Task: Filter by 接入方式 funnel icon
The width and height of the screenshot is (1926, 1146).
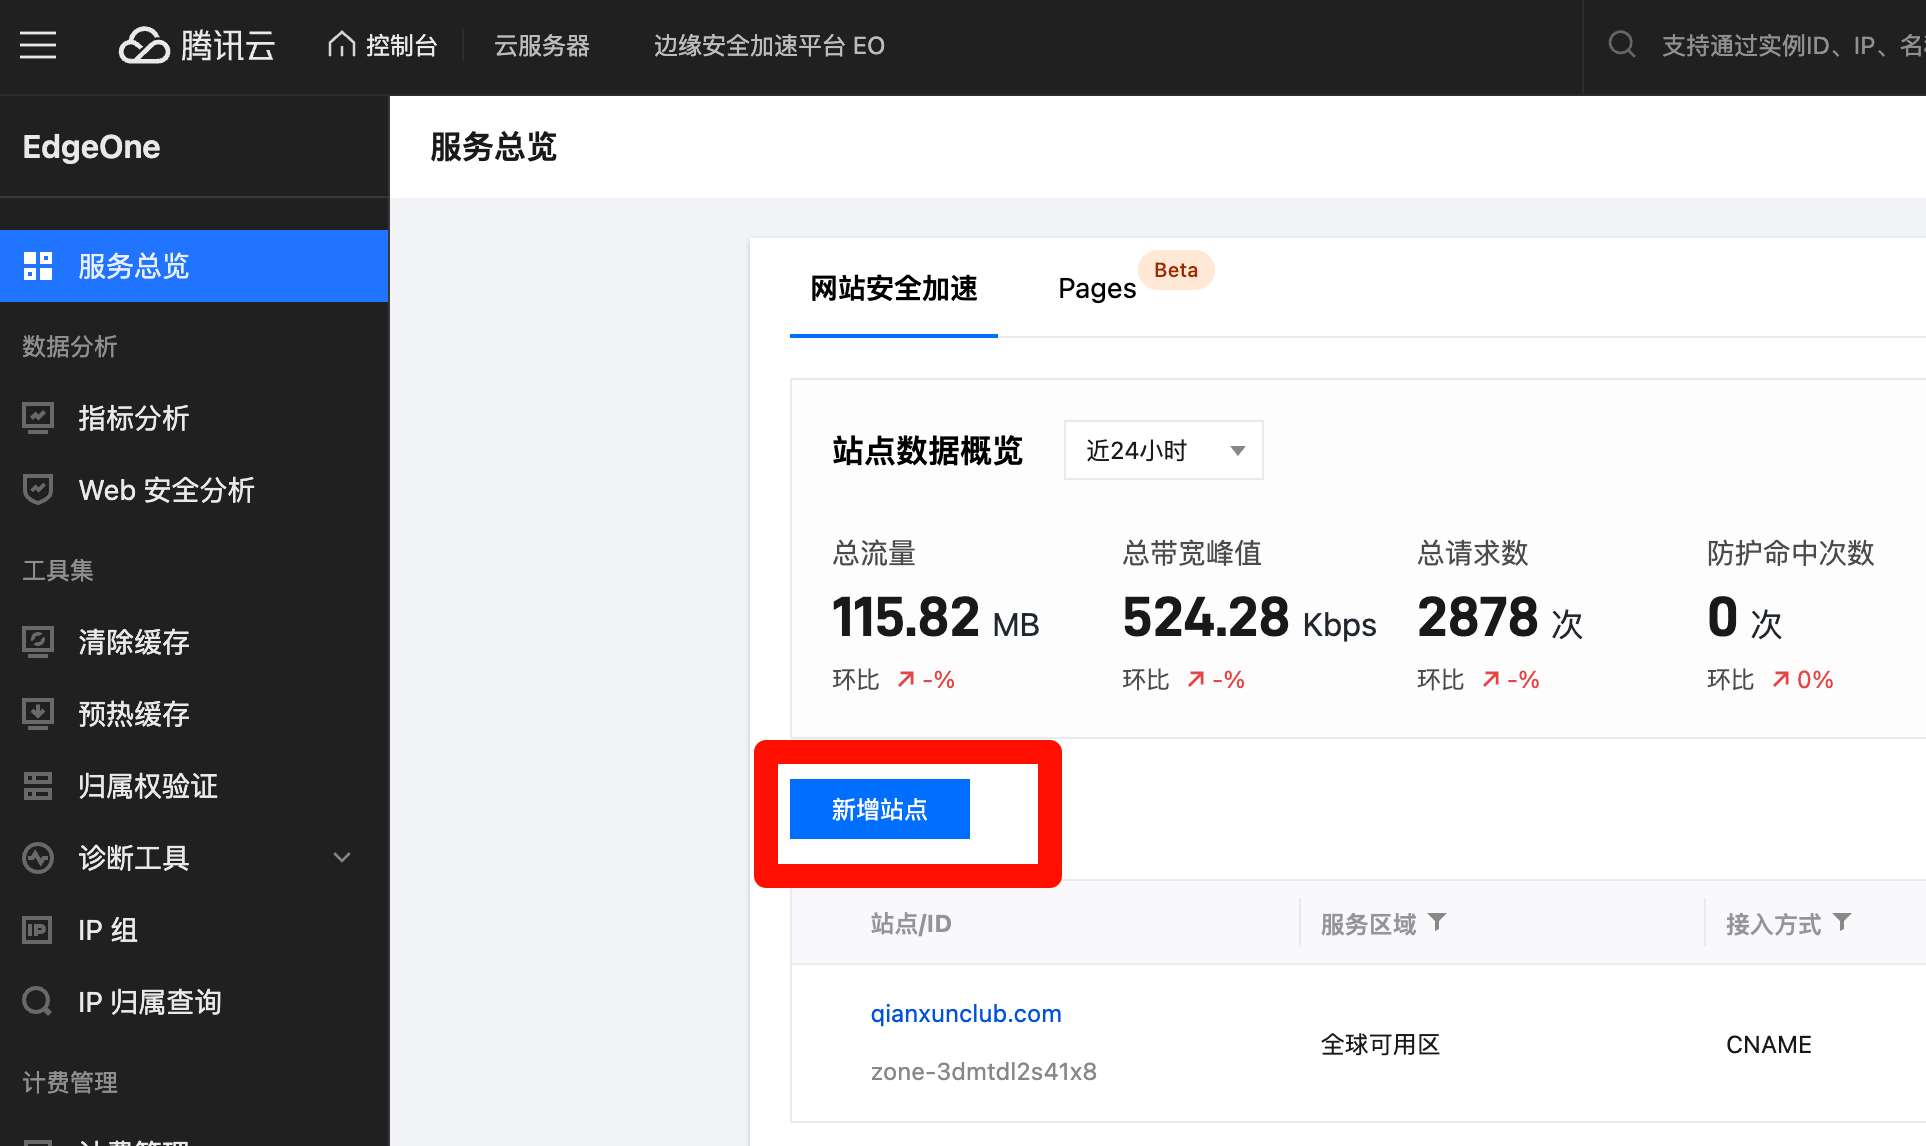Action: coord(1842,922)
